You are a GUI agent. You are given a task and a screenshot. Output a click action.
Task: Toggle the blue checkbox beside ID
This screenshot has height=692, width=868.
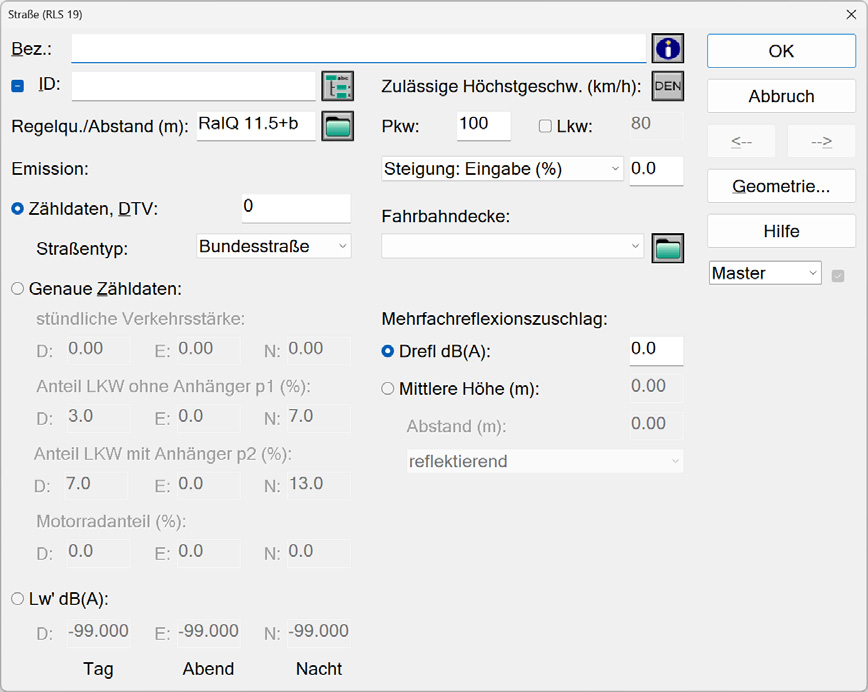pos(18,86)
